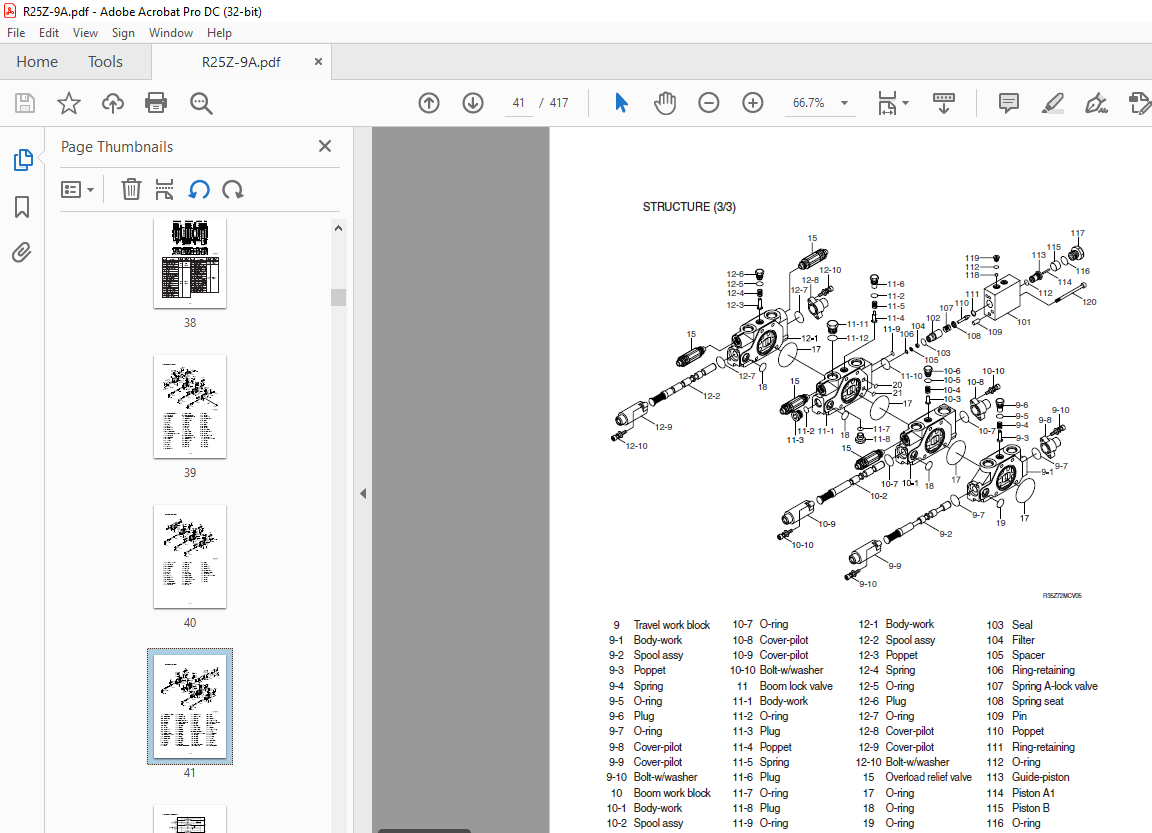Open the Help menu
Viewport: 1152px width, 833px height.
point(219,33)
